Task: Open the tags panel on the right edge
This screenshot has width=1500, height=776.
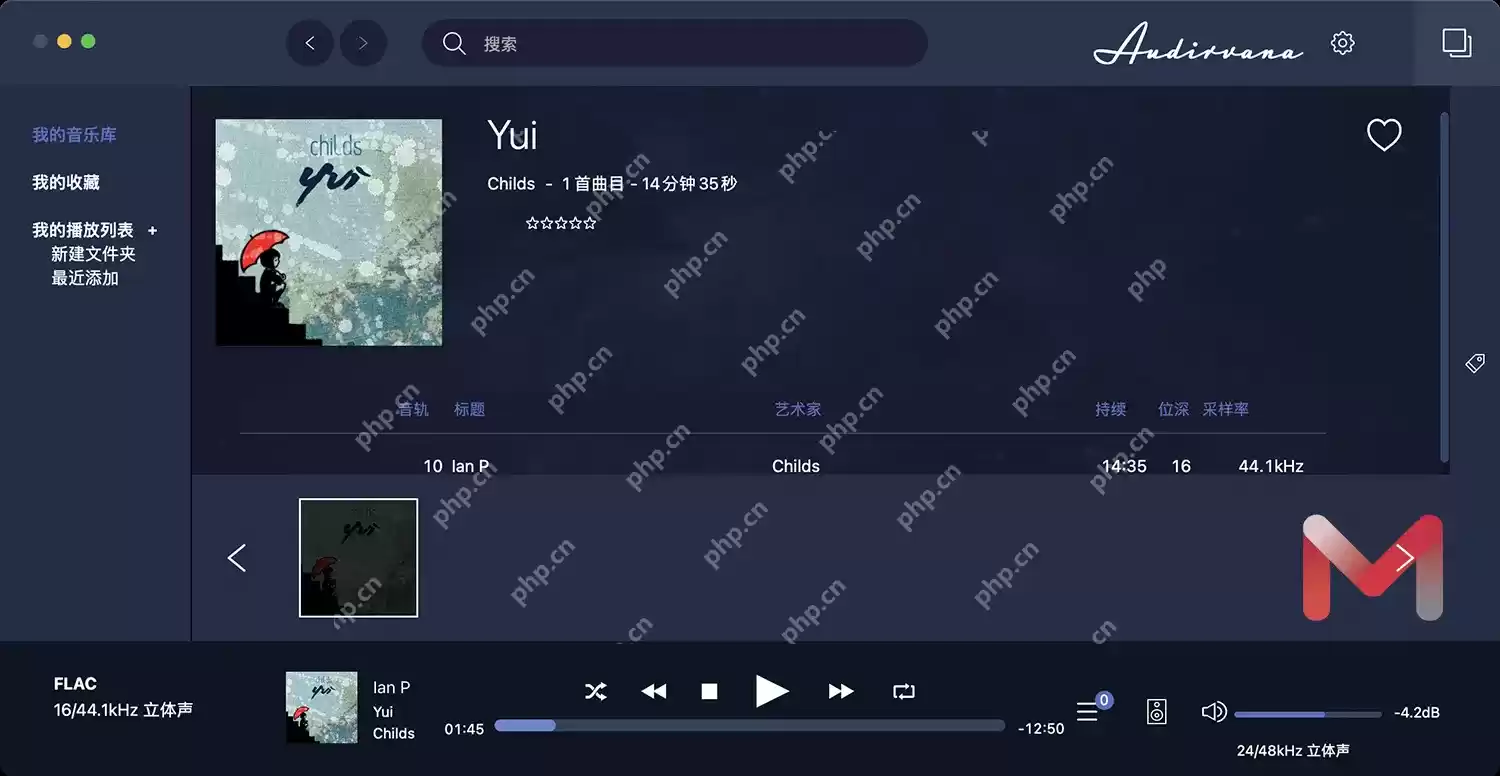Action: [x=1476, y=363]
